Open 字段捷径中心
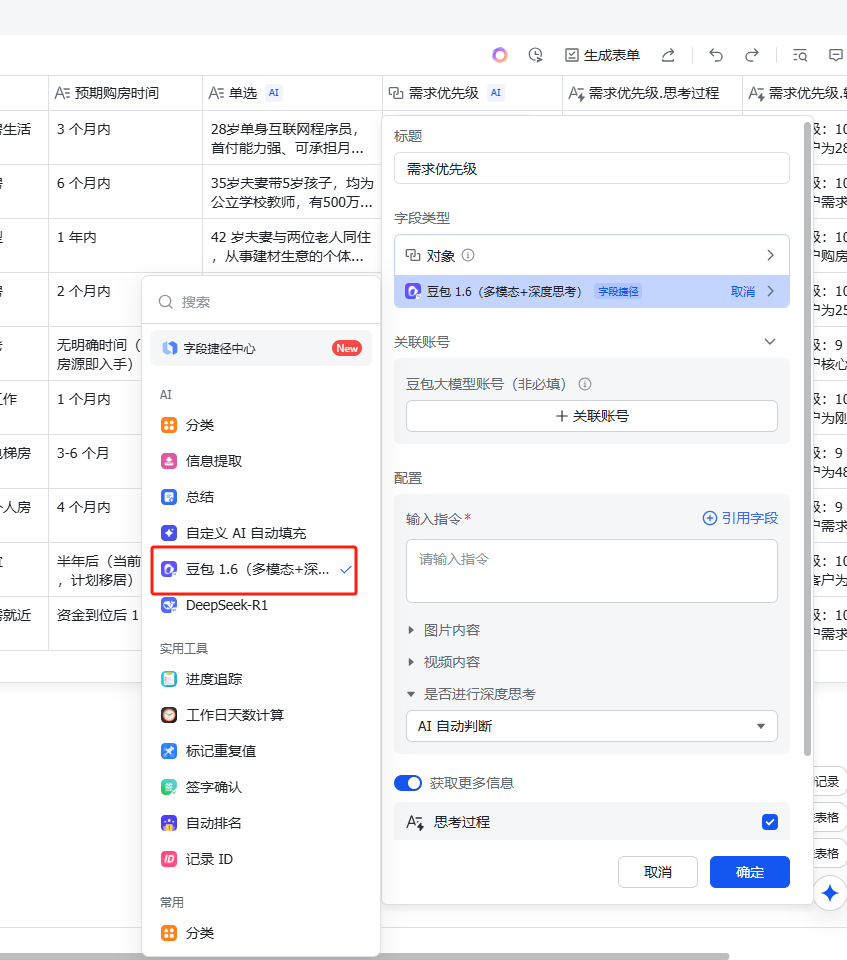The height and width of the screenshot is (960, 847). [x=261, y=348]
